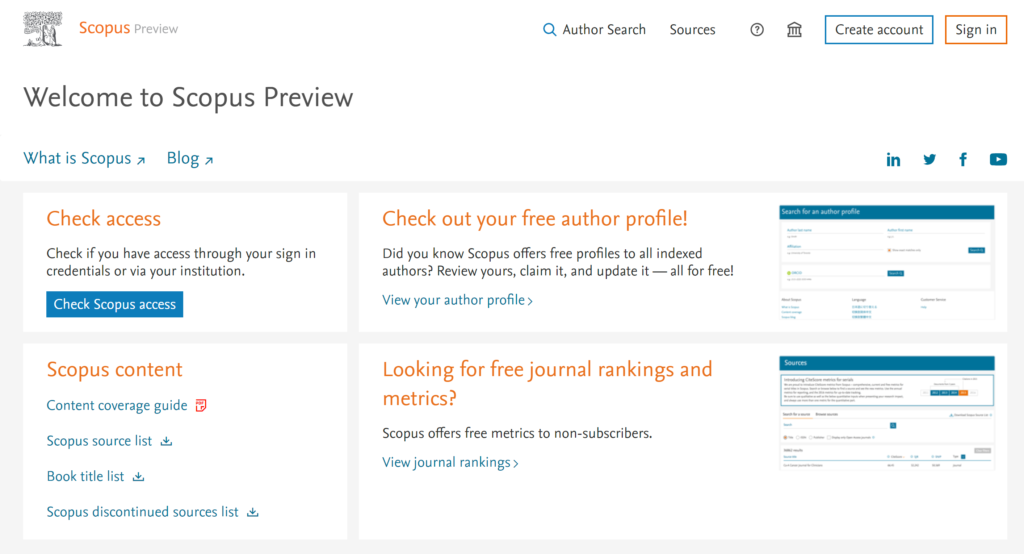Image resolution: width=1024 pixels, height=554 pixels.
Task: Click external arrow beside What is Scopus
Action: [140, 160]
